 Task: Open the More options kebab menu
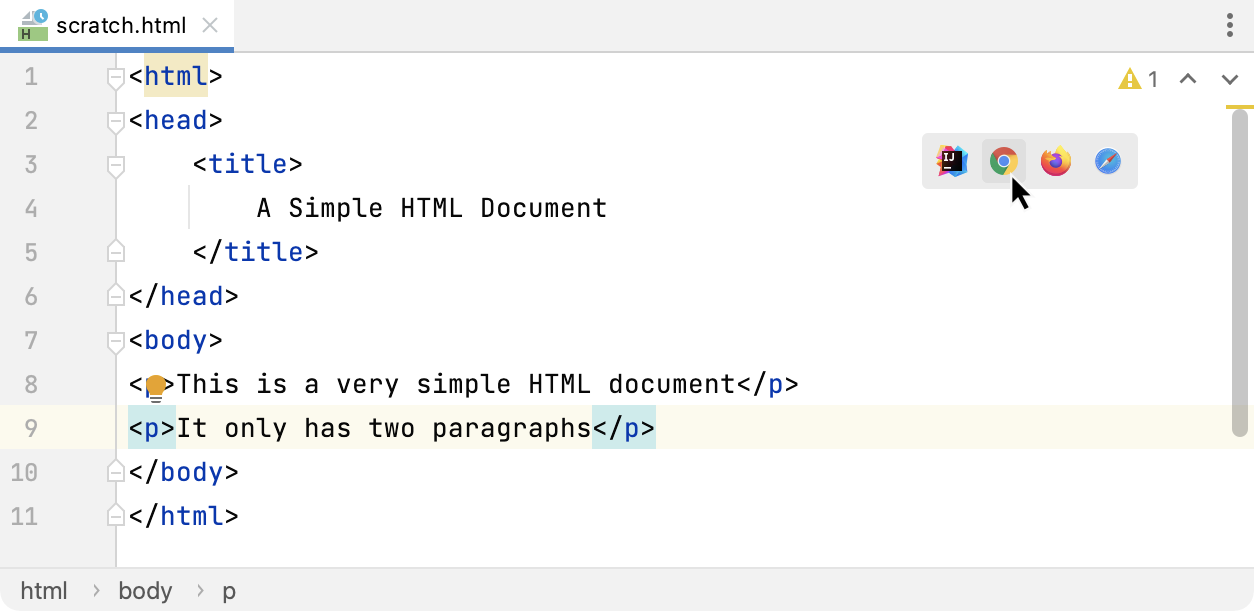click(x=1229, y=25)
